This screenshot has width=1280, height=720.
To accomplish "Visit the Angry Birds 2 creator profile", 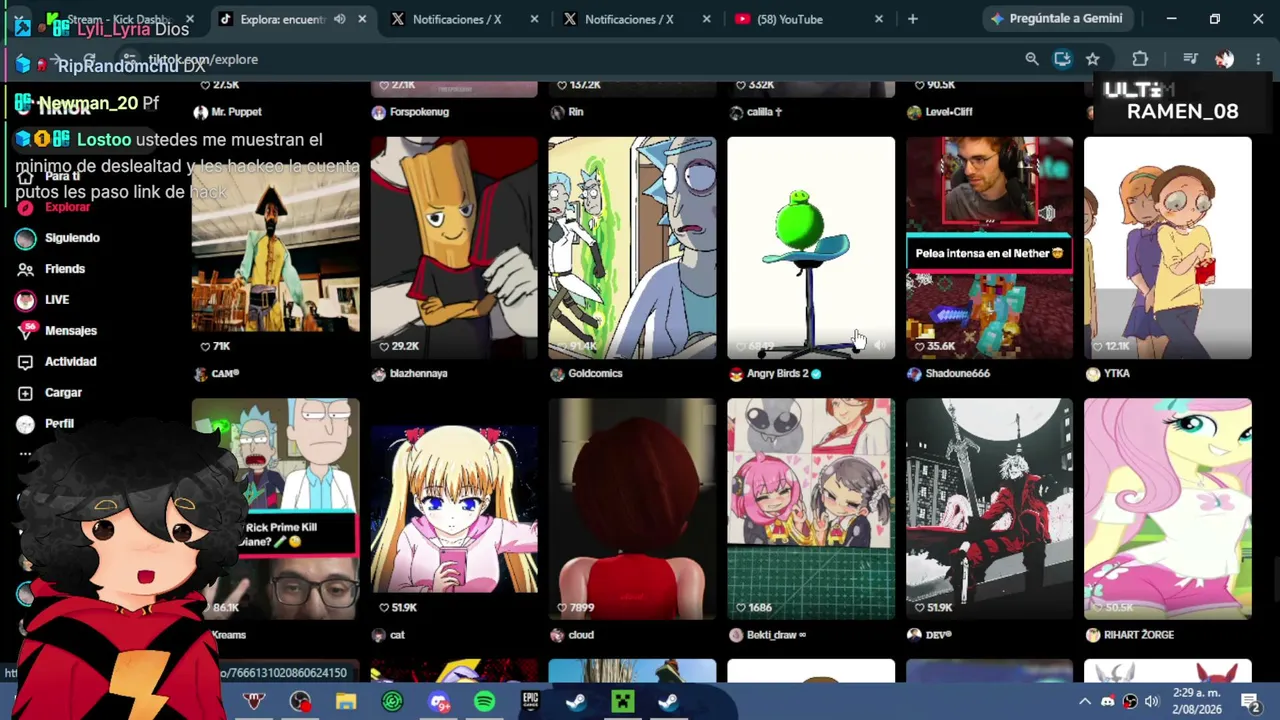I will (777, 374).
